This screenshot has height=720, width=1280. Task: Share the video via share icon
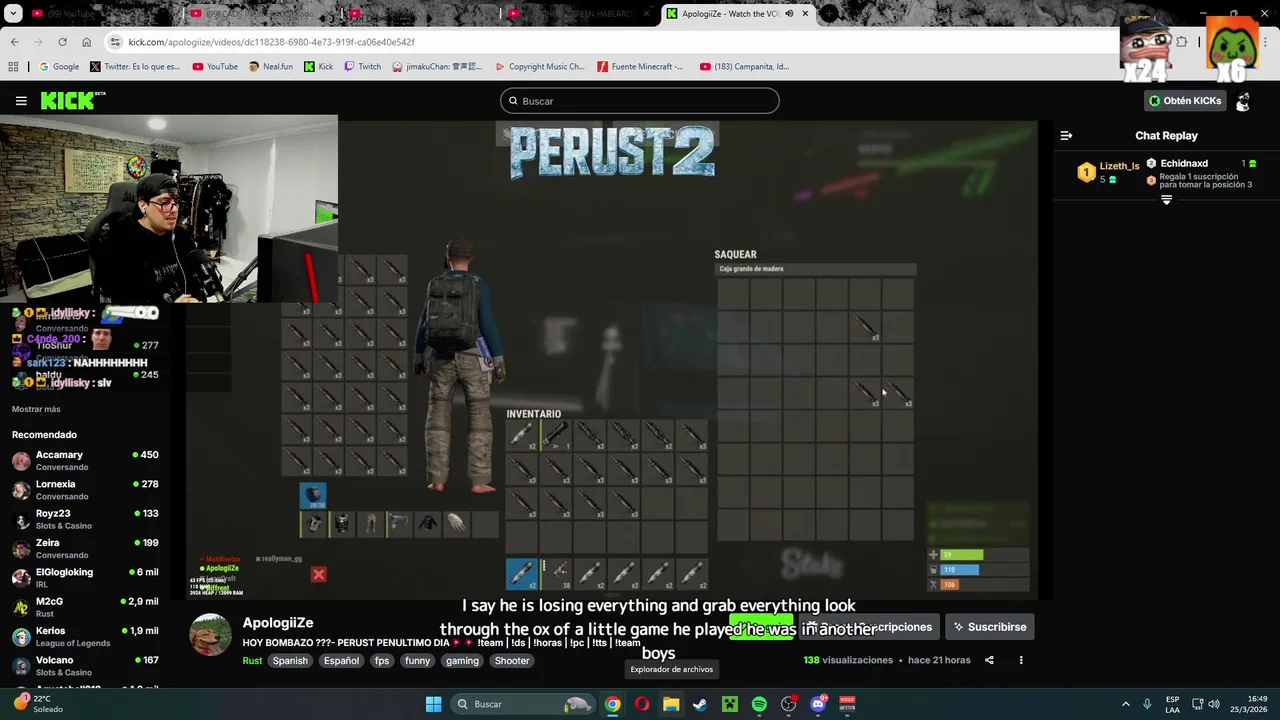(x=989, y=660)
